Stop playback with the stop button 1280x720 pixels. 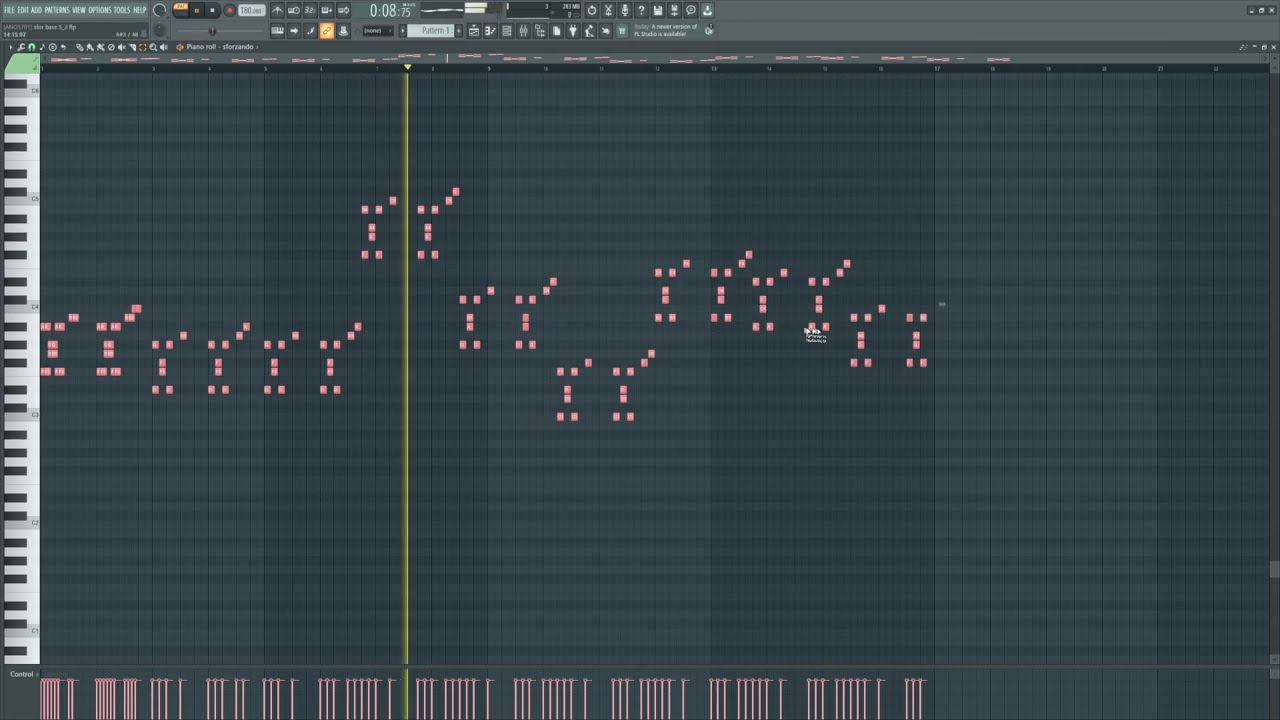click(x=212, y=10)
